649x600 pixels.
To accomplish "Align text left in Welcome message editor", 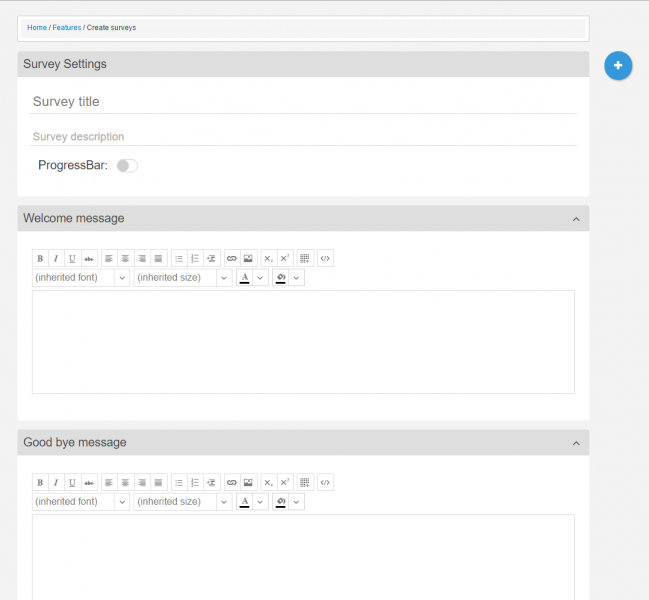I will [x=109, y=259].
